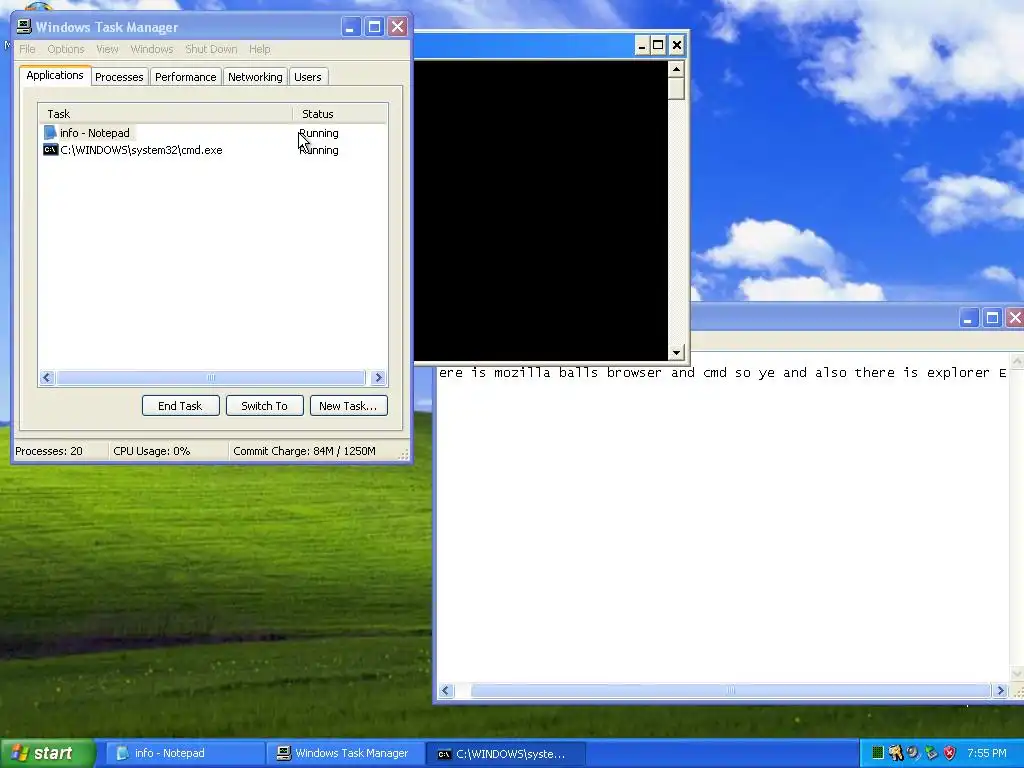Viewport: 1024px width, 768px height.
Task: Minimize the Windows Task Manager window
Action: (351, 27)
